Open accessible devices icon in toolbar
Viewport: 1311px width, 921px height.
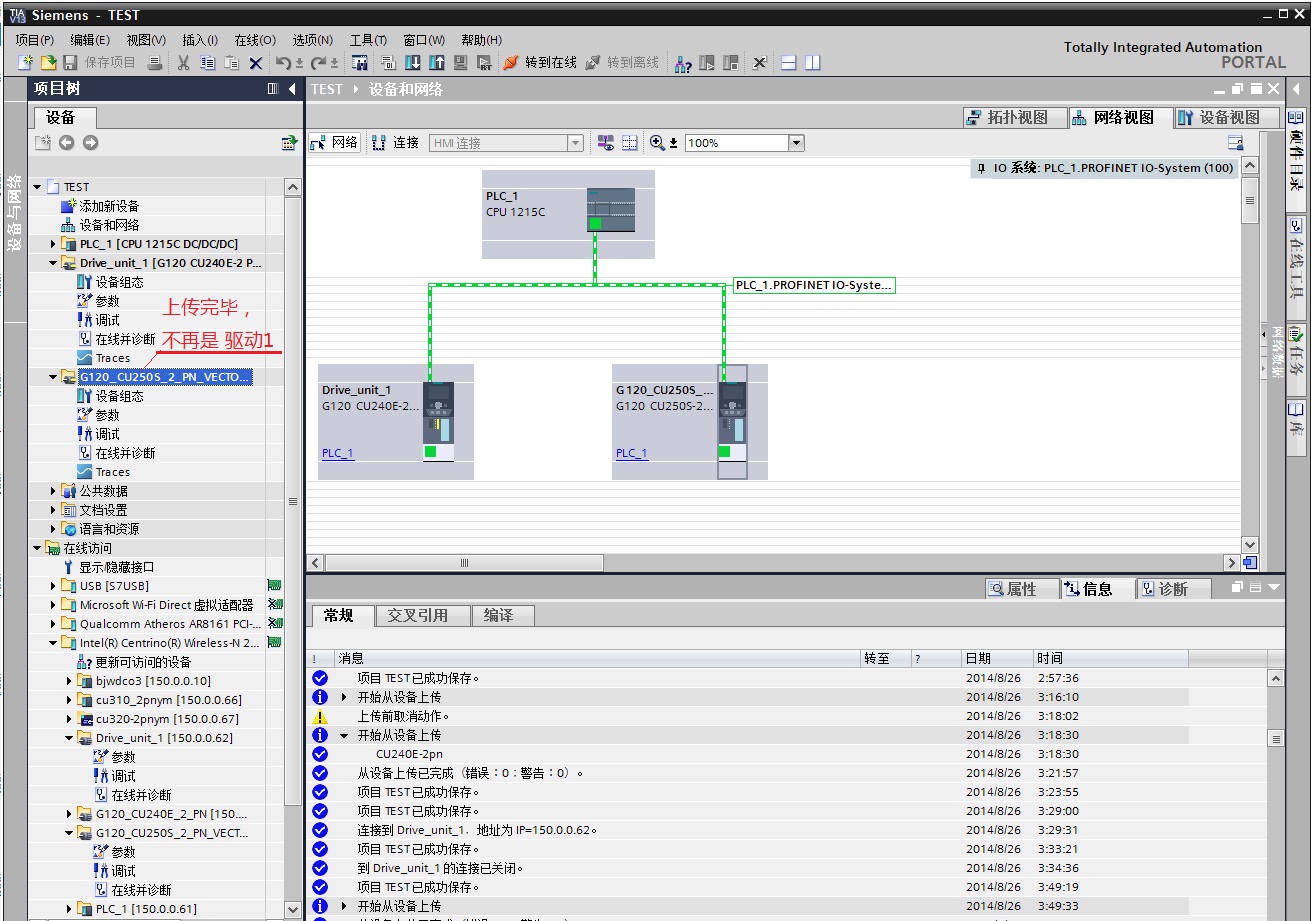(x=683, y=63)
